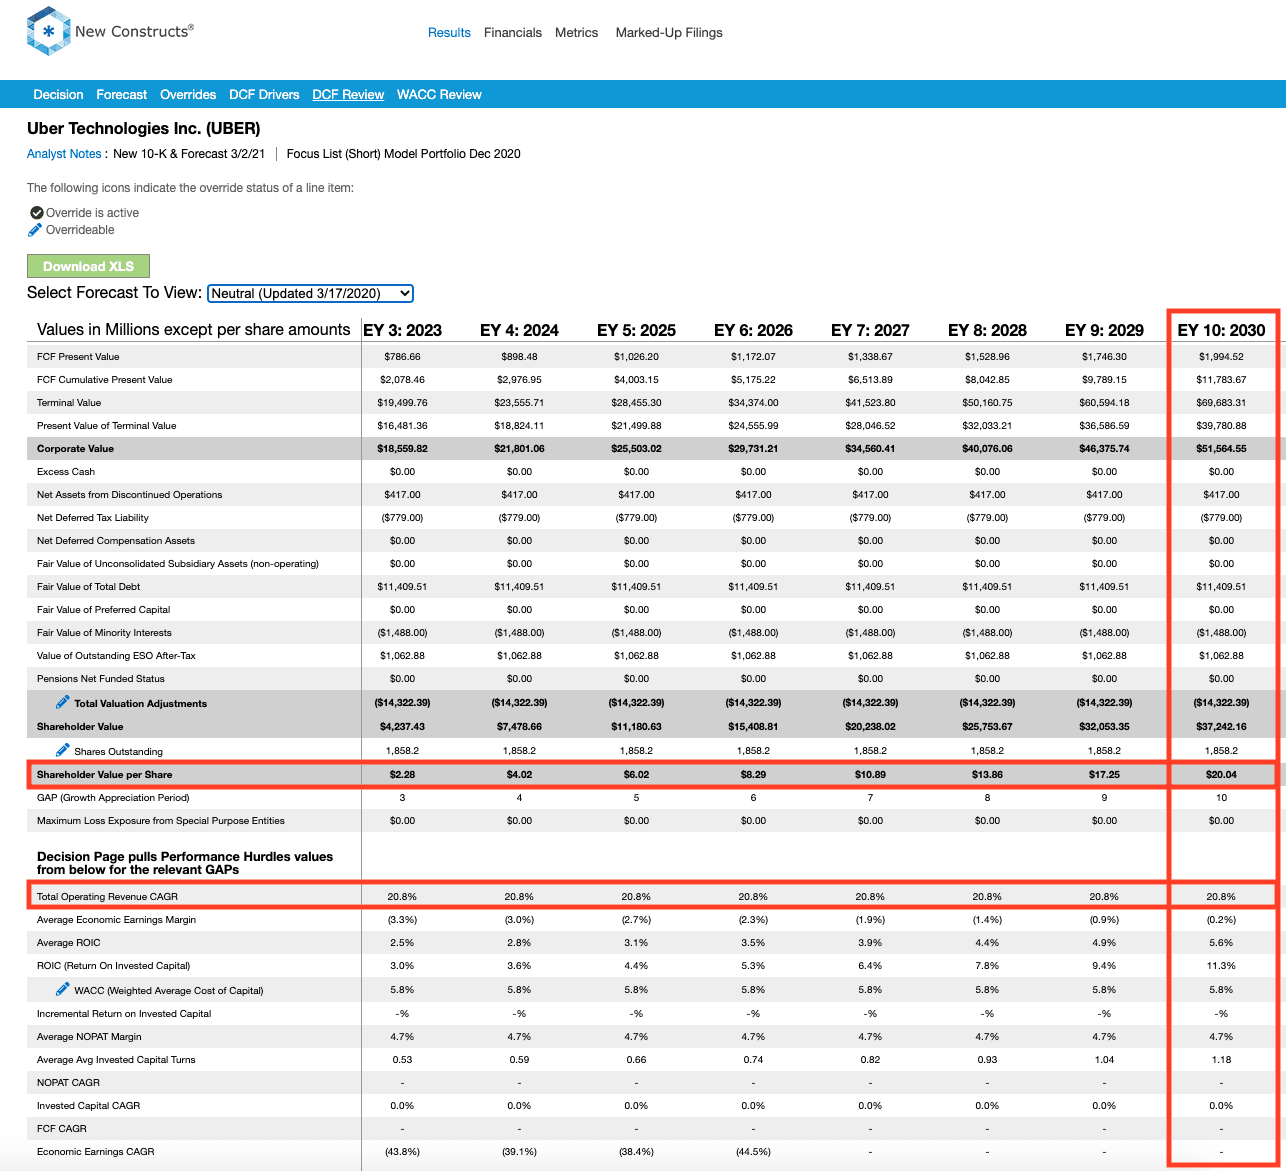This screenshot has width=1286, height=1171.
Task: Click the EY 7: 2027 column header
Action: (x=870, y=330)
